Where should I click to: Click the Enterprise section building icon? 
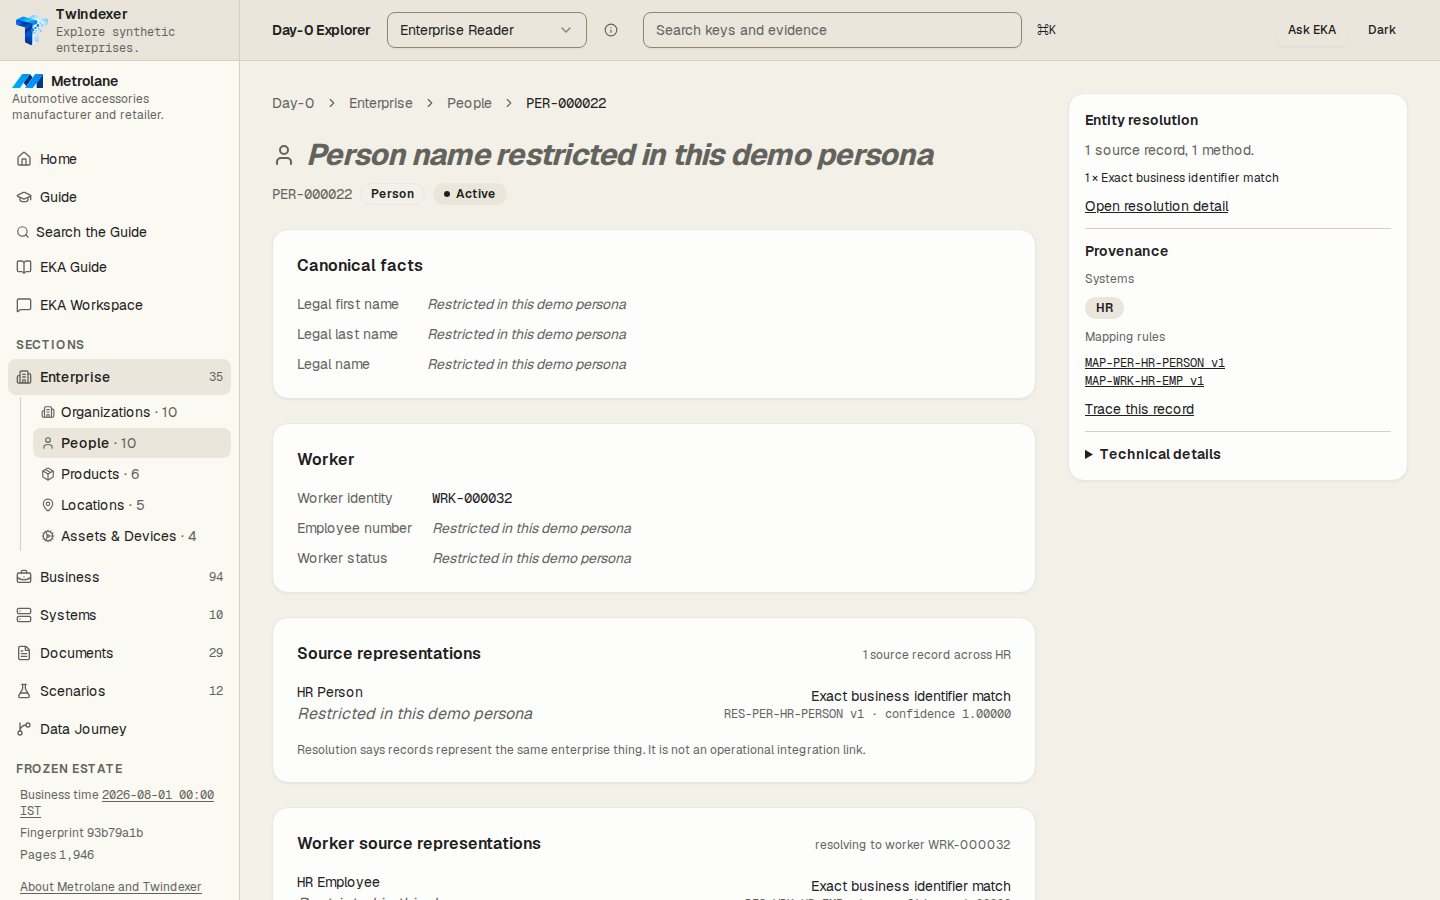[24, 377]
